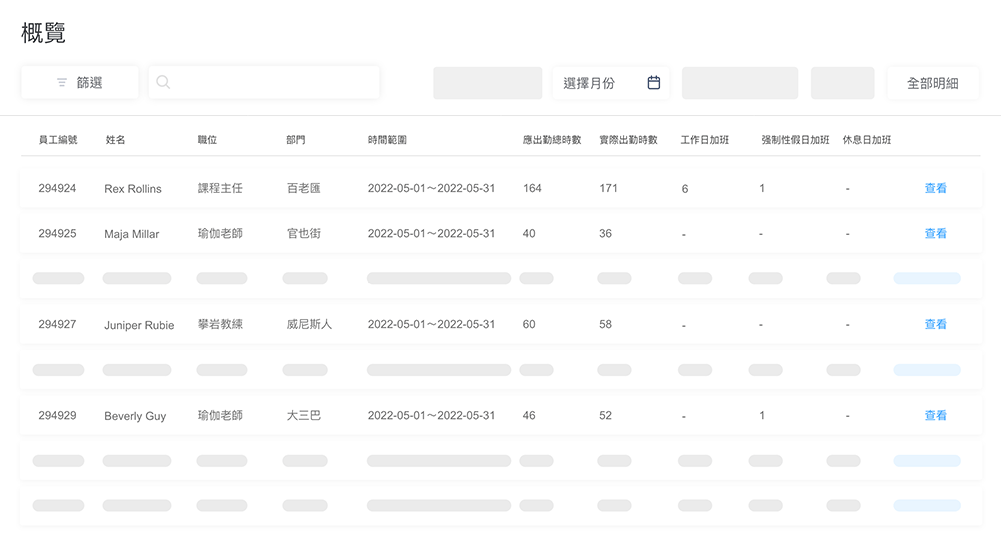This screenshot has height=545, width=1001.
Task: Click the 實際出勤時數 column header
Action: [628, 140]
